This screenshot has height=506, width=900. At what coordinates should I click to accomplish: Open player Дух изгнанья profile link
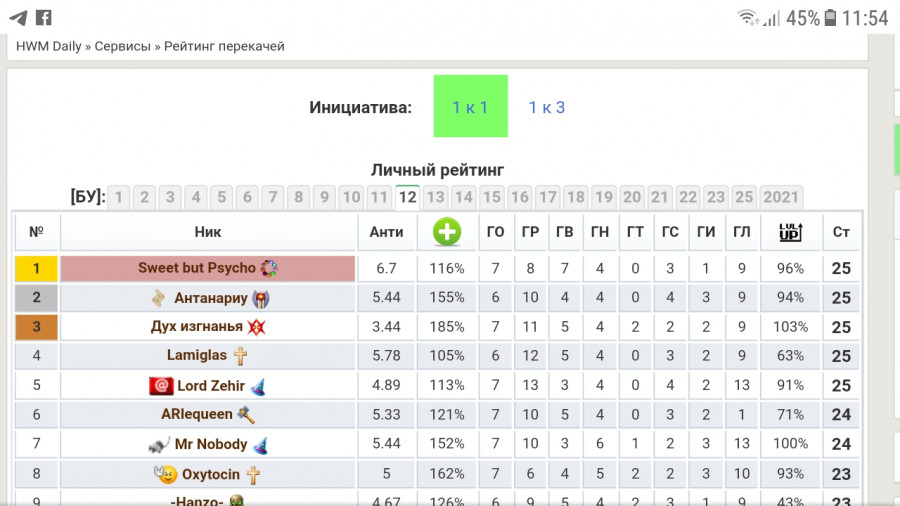(197, 326)
